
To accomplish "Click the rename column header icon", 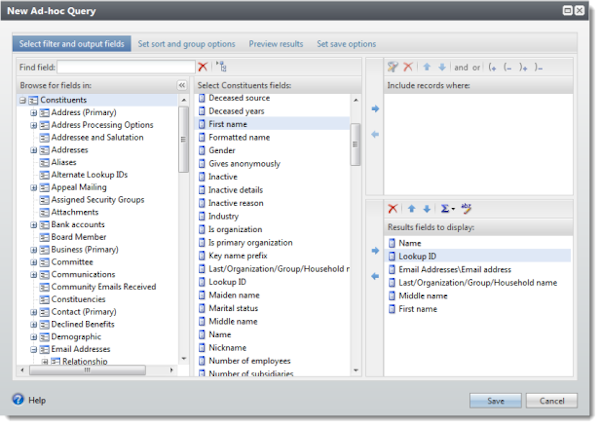I will (x=466, y=208).
